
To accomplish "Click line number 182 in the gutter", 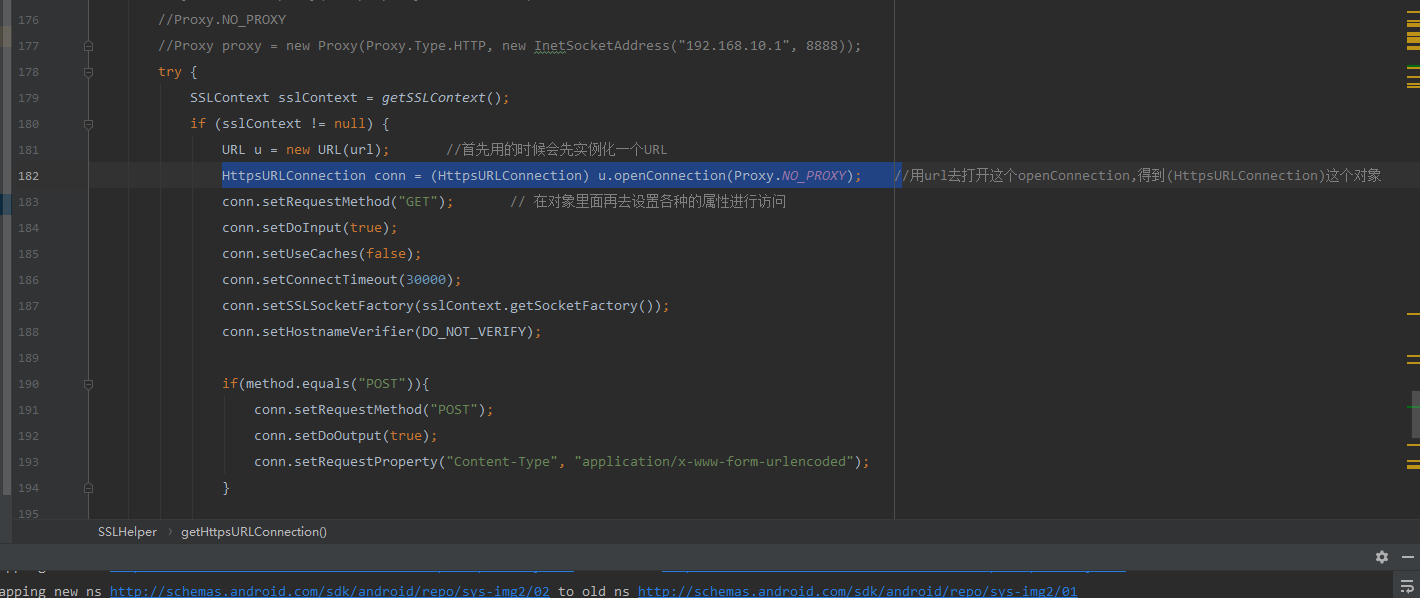I will click(x=28, y=176).
